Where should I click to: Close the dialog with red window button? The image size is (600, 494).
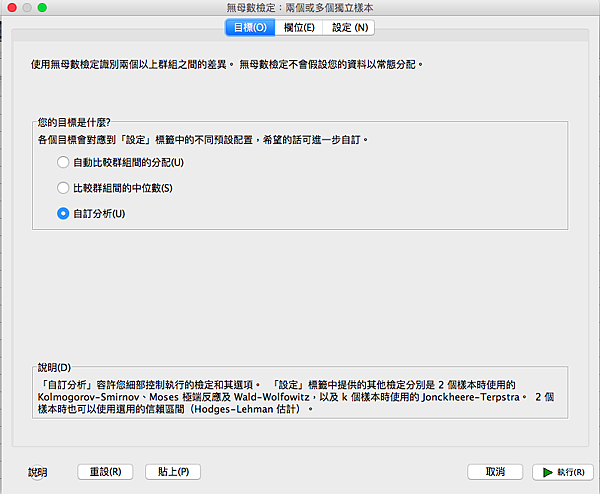point(12,7)
